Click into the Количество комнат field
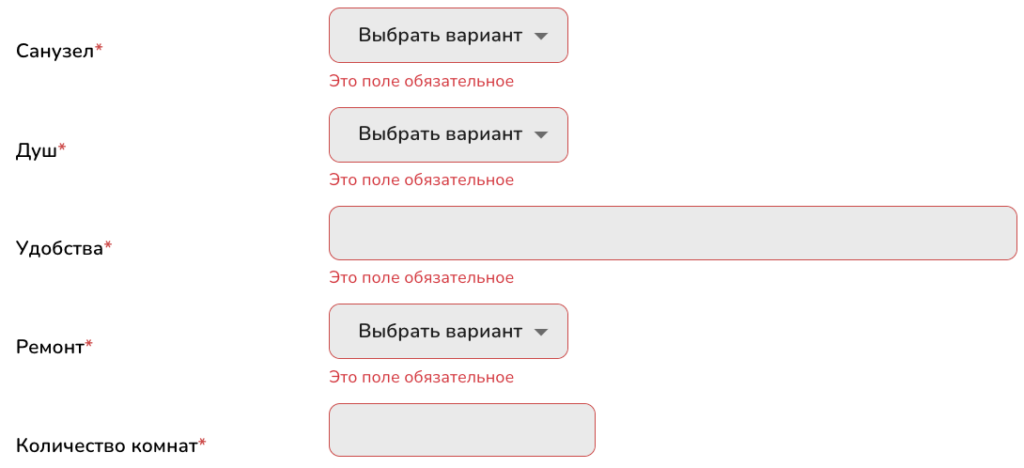Image resolution: width=1024 pixels, height=468 pixels. (x=461, y=430)
